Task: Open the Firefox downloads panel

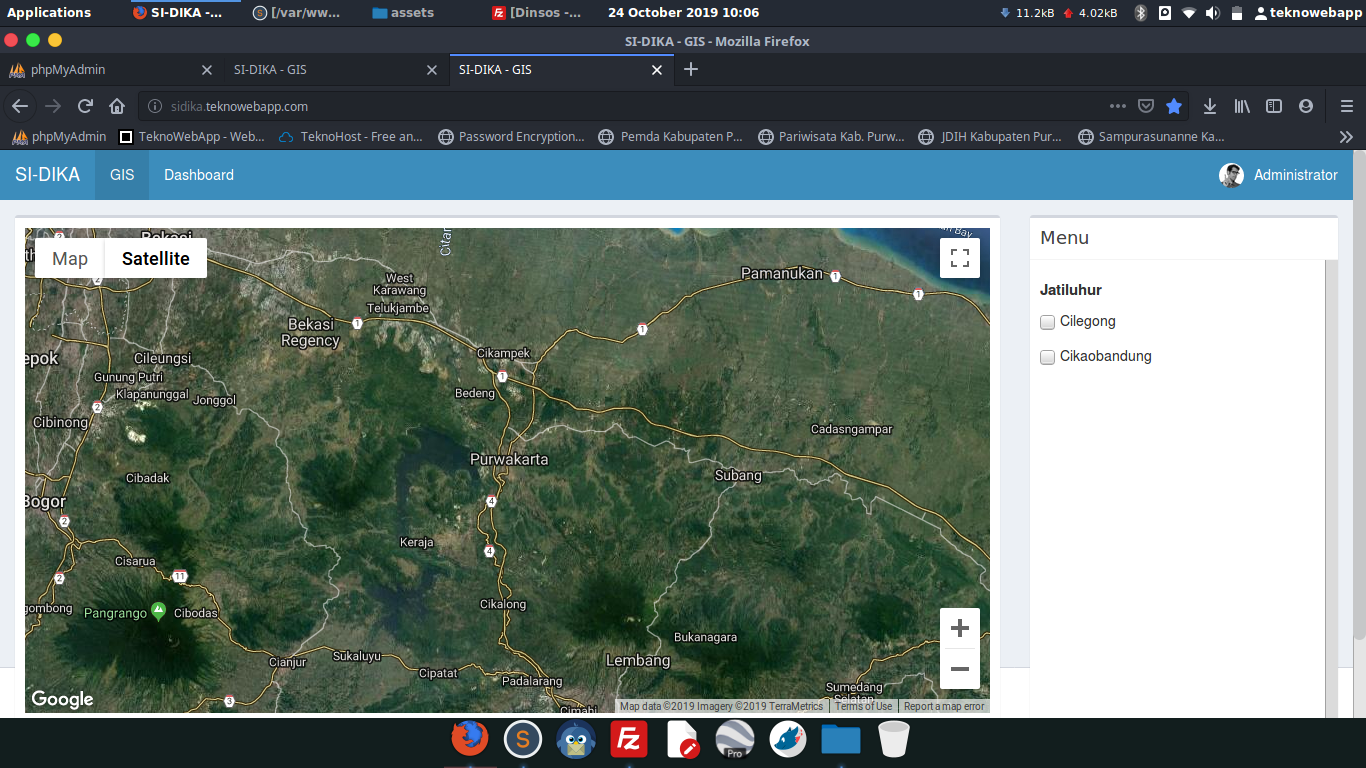Action: click(1210, 106)
